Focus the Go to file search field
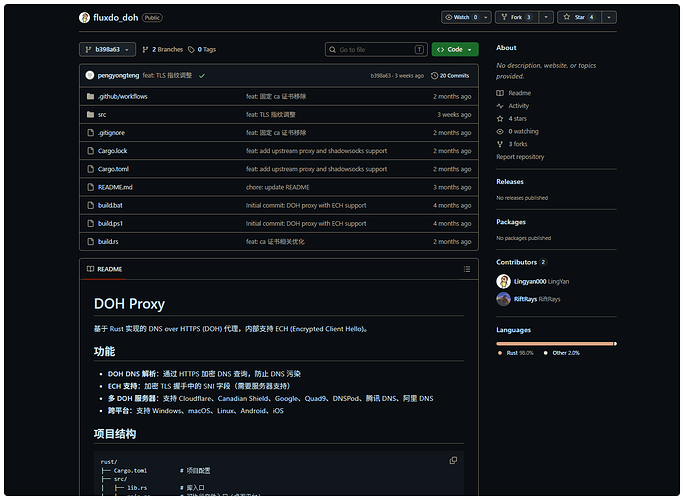 tap(376, 50)
